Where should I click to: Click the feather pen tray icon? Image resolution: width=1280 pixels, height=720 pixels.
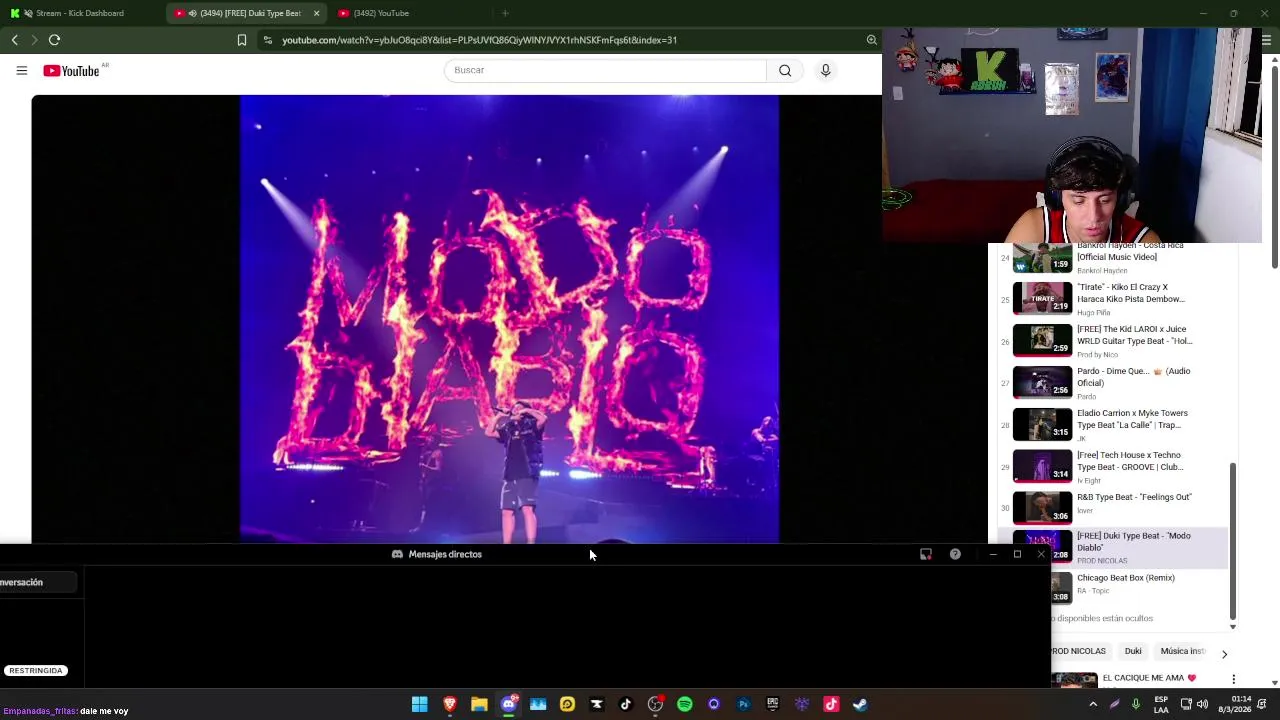pos(1114,704)
